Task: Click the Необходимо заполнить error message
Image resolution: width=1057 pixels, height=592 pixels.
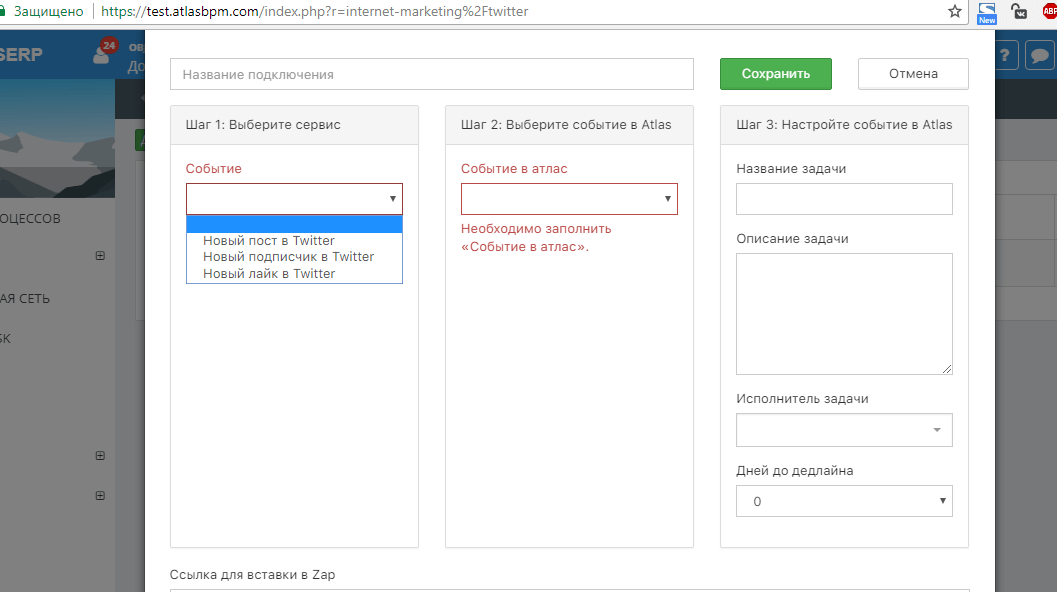Action: coord(536,237)
